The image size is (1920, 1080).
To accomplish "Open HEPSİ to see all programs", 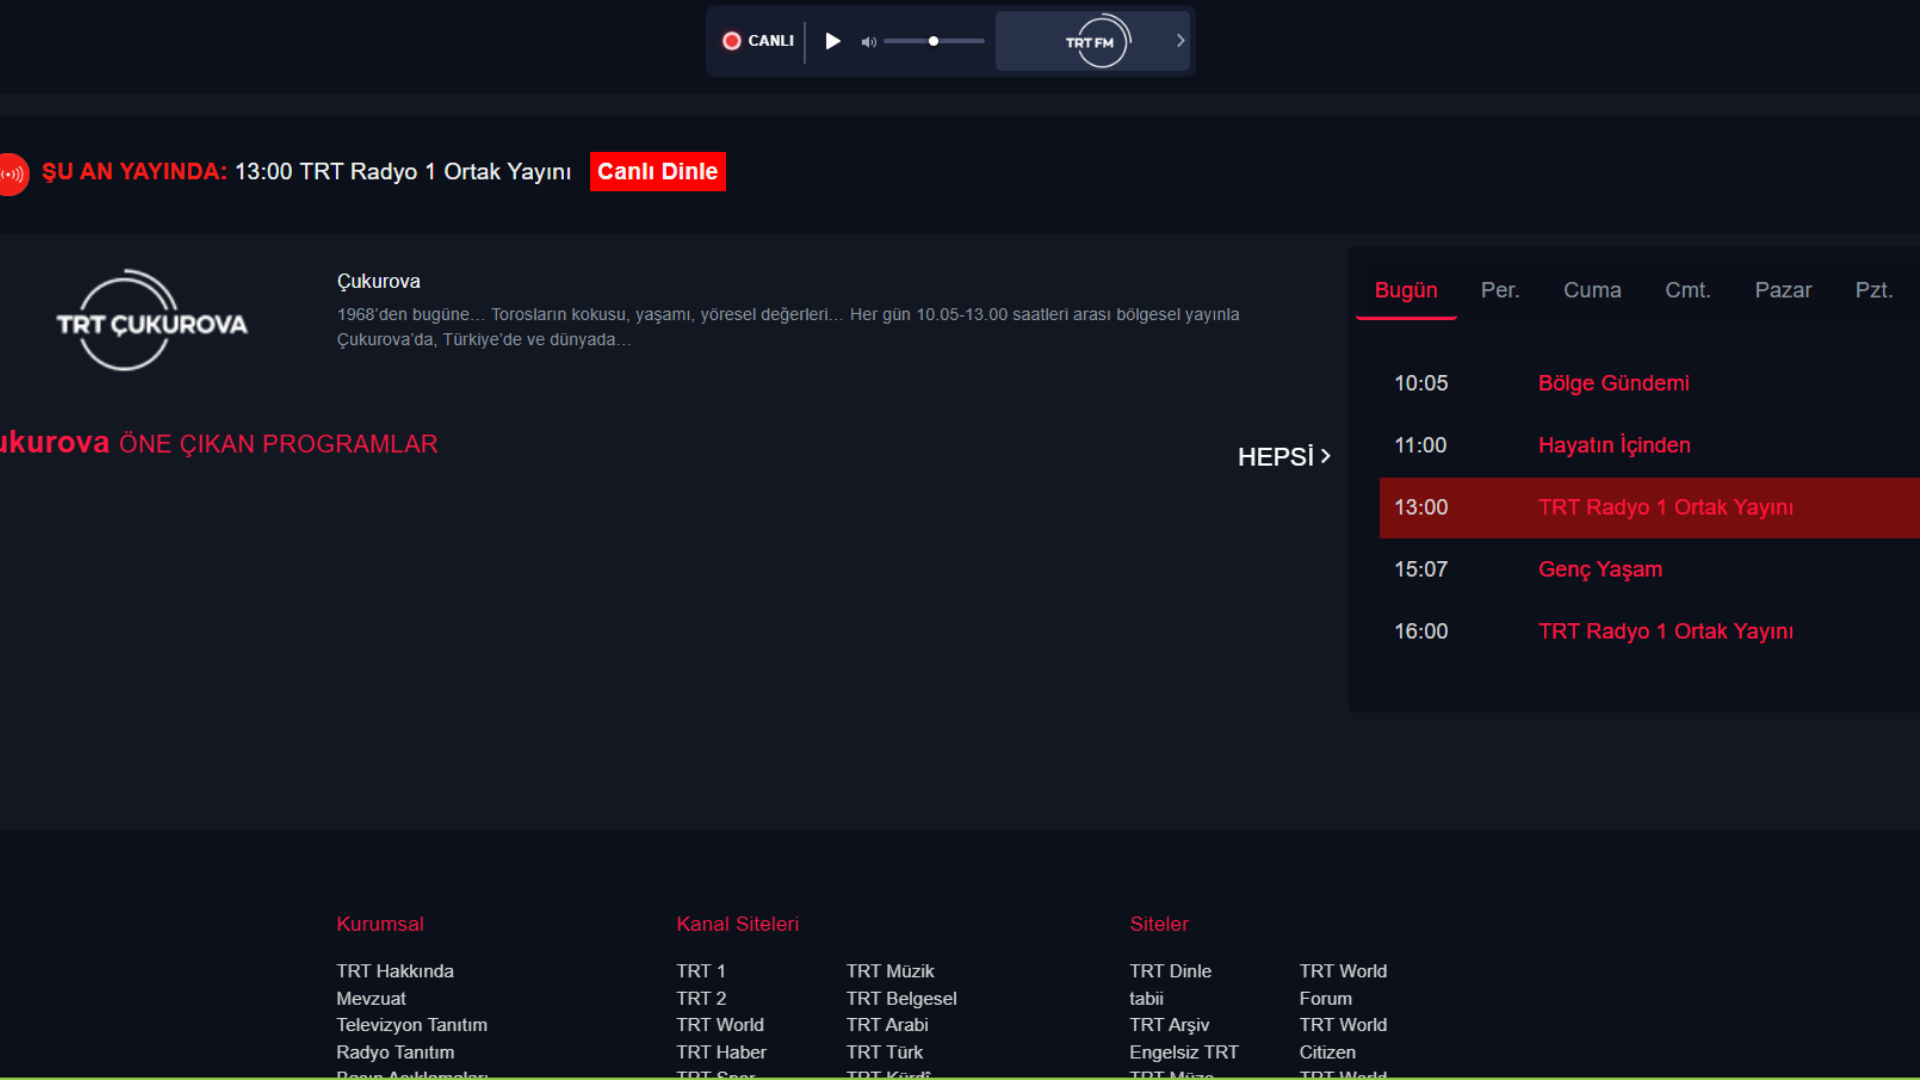I will pyautogui.click(x=1284, y=457).
